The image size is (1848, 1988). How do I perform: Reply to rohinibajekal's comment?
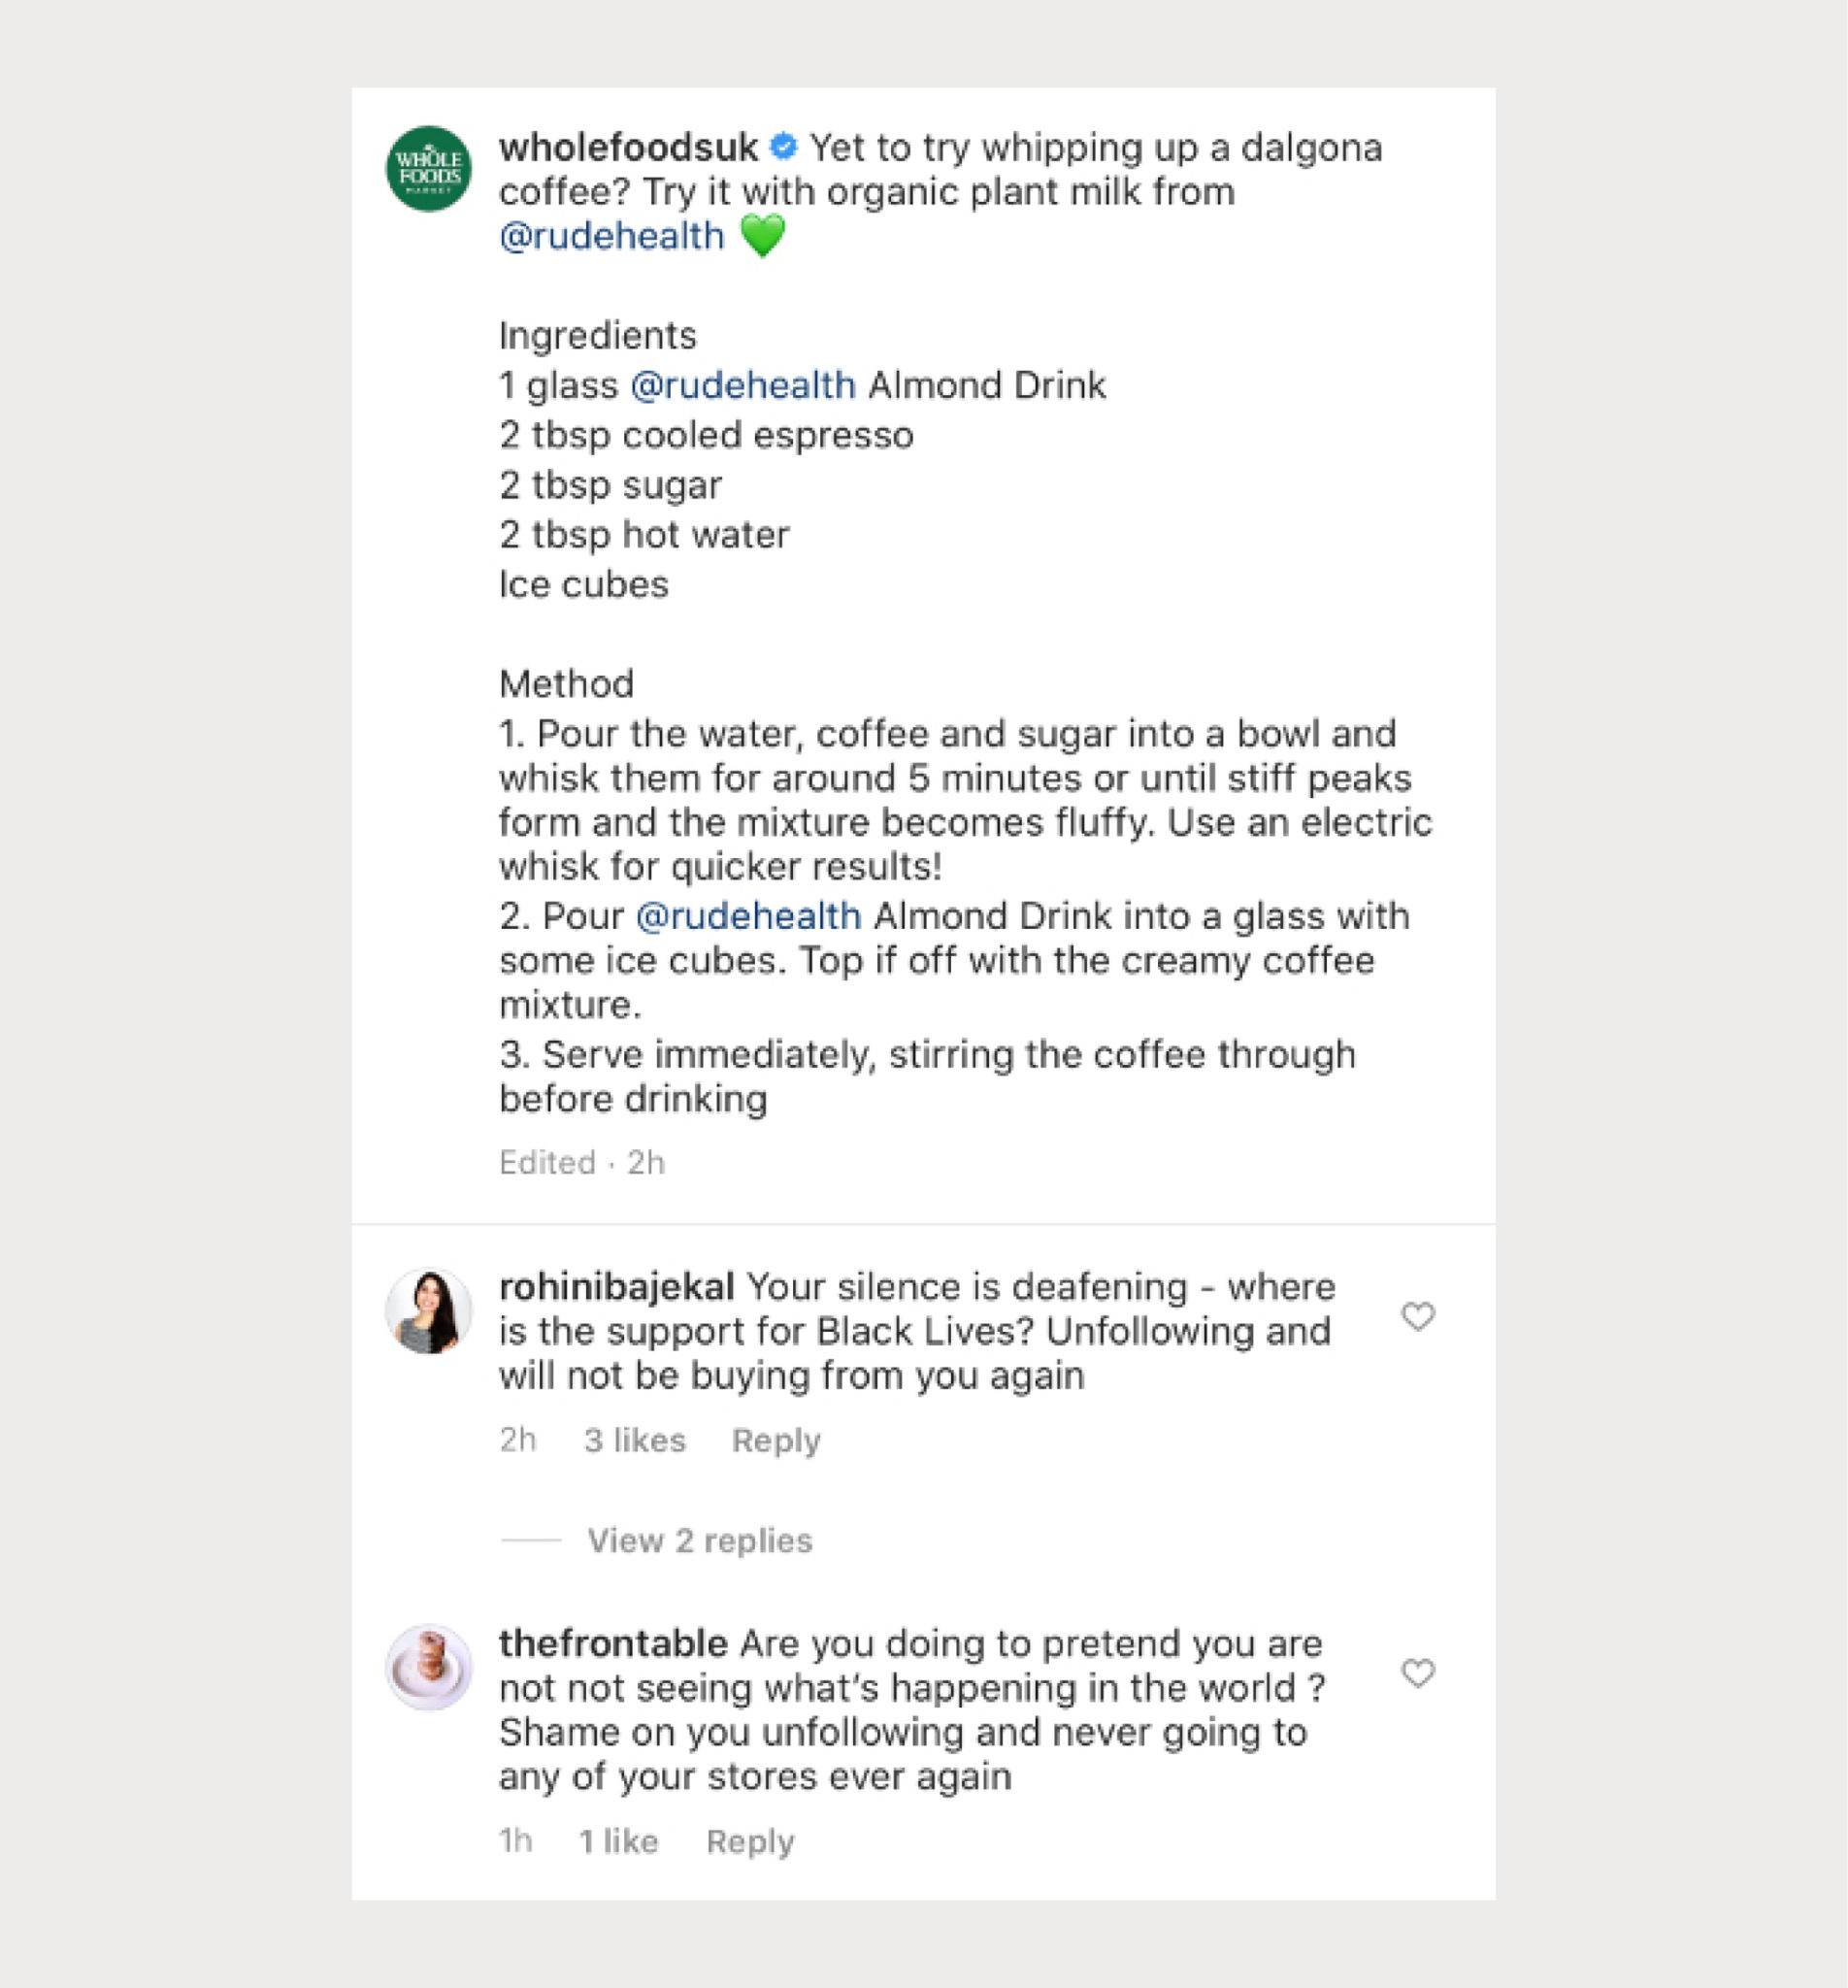point(776,1440)
